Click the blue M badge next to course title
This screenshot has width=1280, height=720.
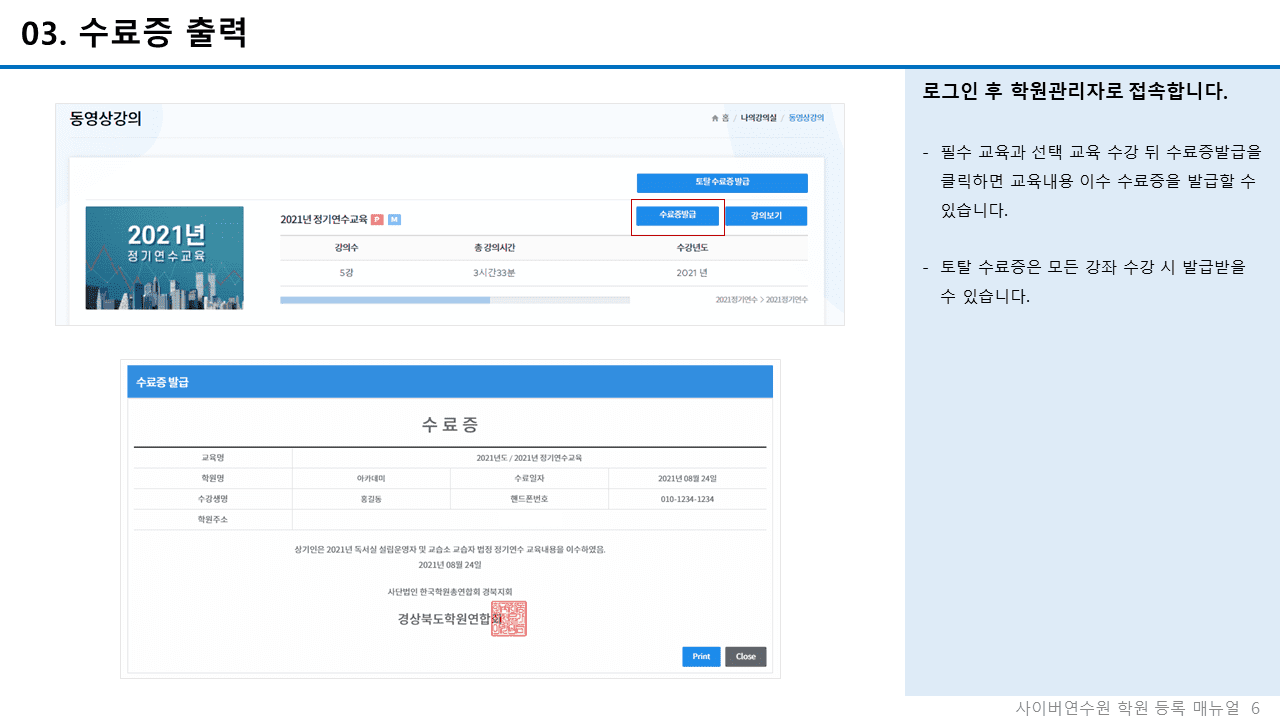pyautogui.click(x=394, y=220)
